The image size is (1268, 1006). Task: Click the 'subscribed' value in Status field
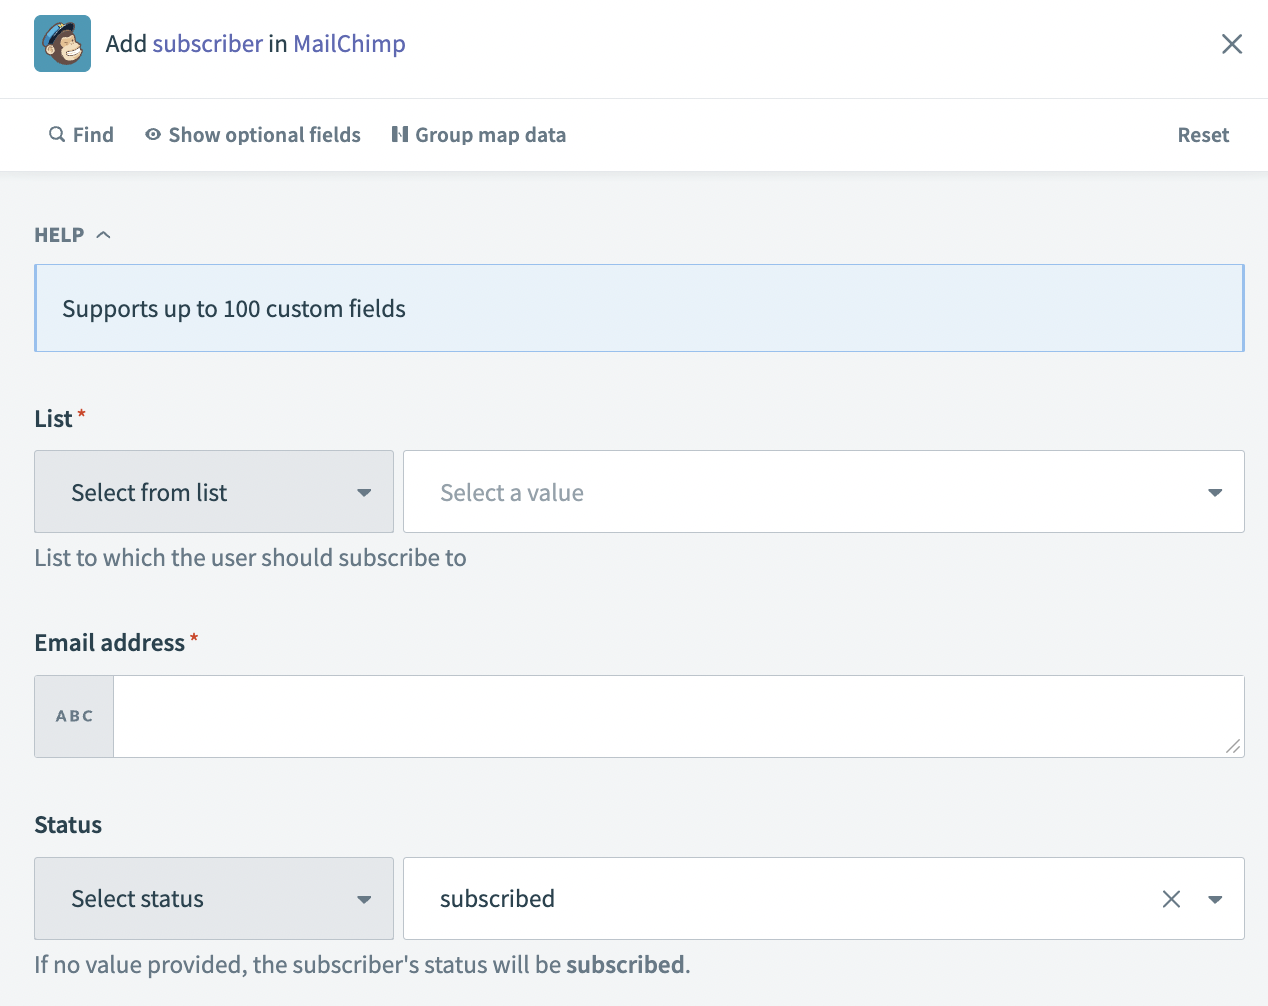coord(497,899)
